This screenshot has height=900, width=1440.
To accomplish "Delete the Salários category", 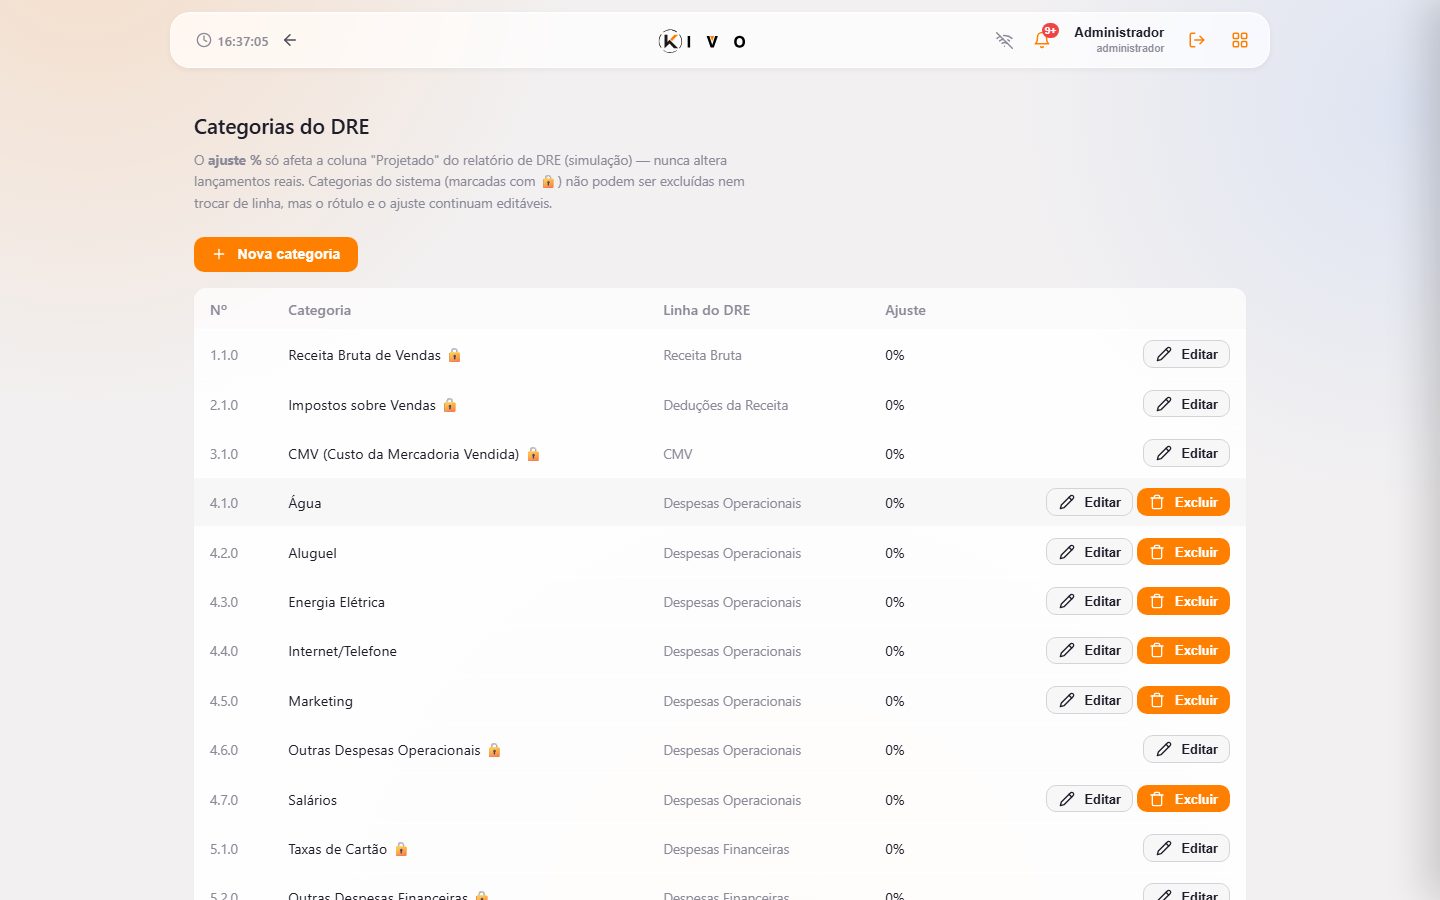I will 1183,799.
